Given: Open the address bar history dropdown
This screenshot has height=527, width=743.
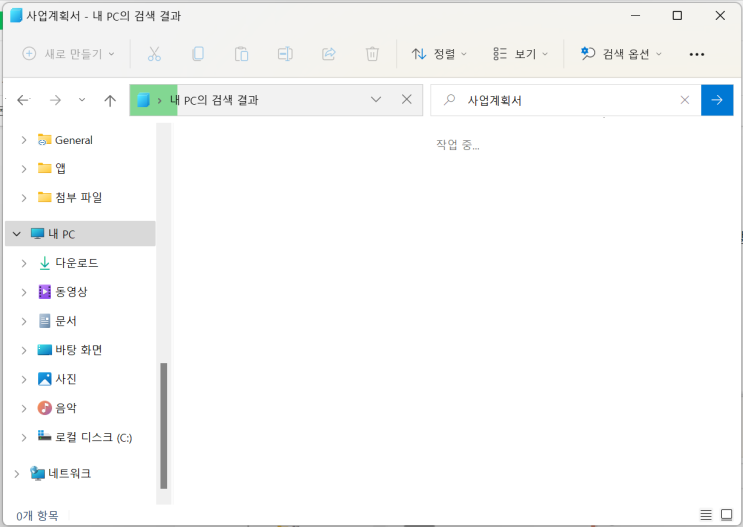Looking at the screenshot, I should tap(376, 100).
